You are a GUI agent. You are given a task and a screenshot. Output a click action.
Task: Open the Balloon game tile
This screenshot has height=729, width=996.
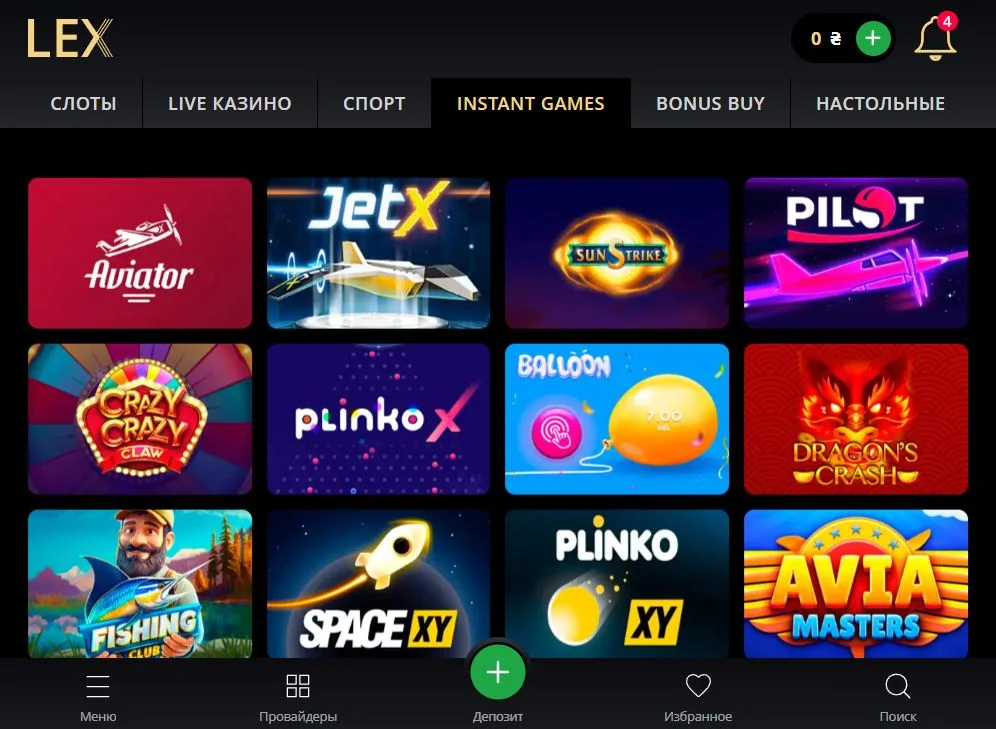(x=617, y=419)
